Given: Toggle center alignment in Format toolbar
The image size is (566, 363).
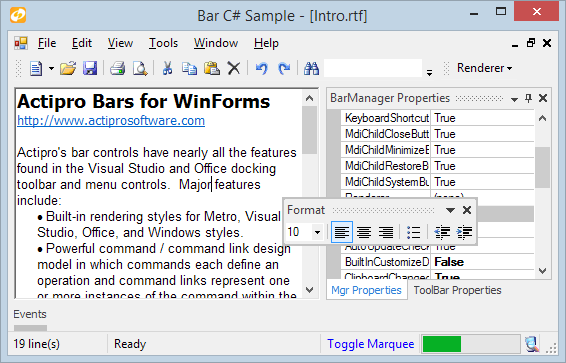Looking at the screenshot, I should [364, 232].
